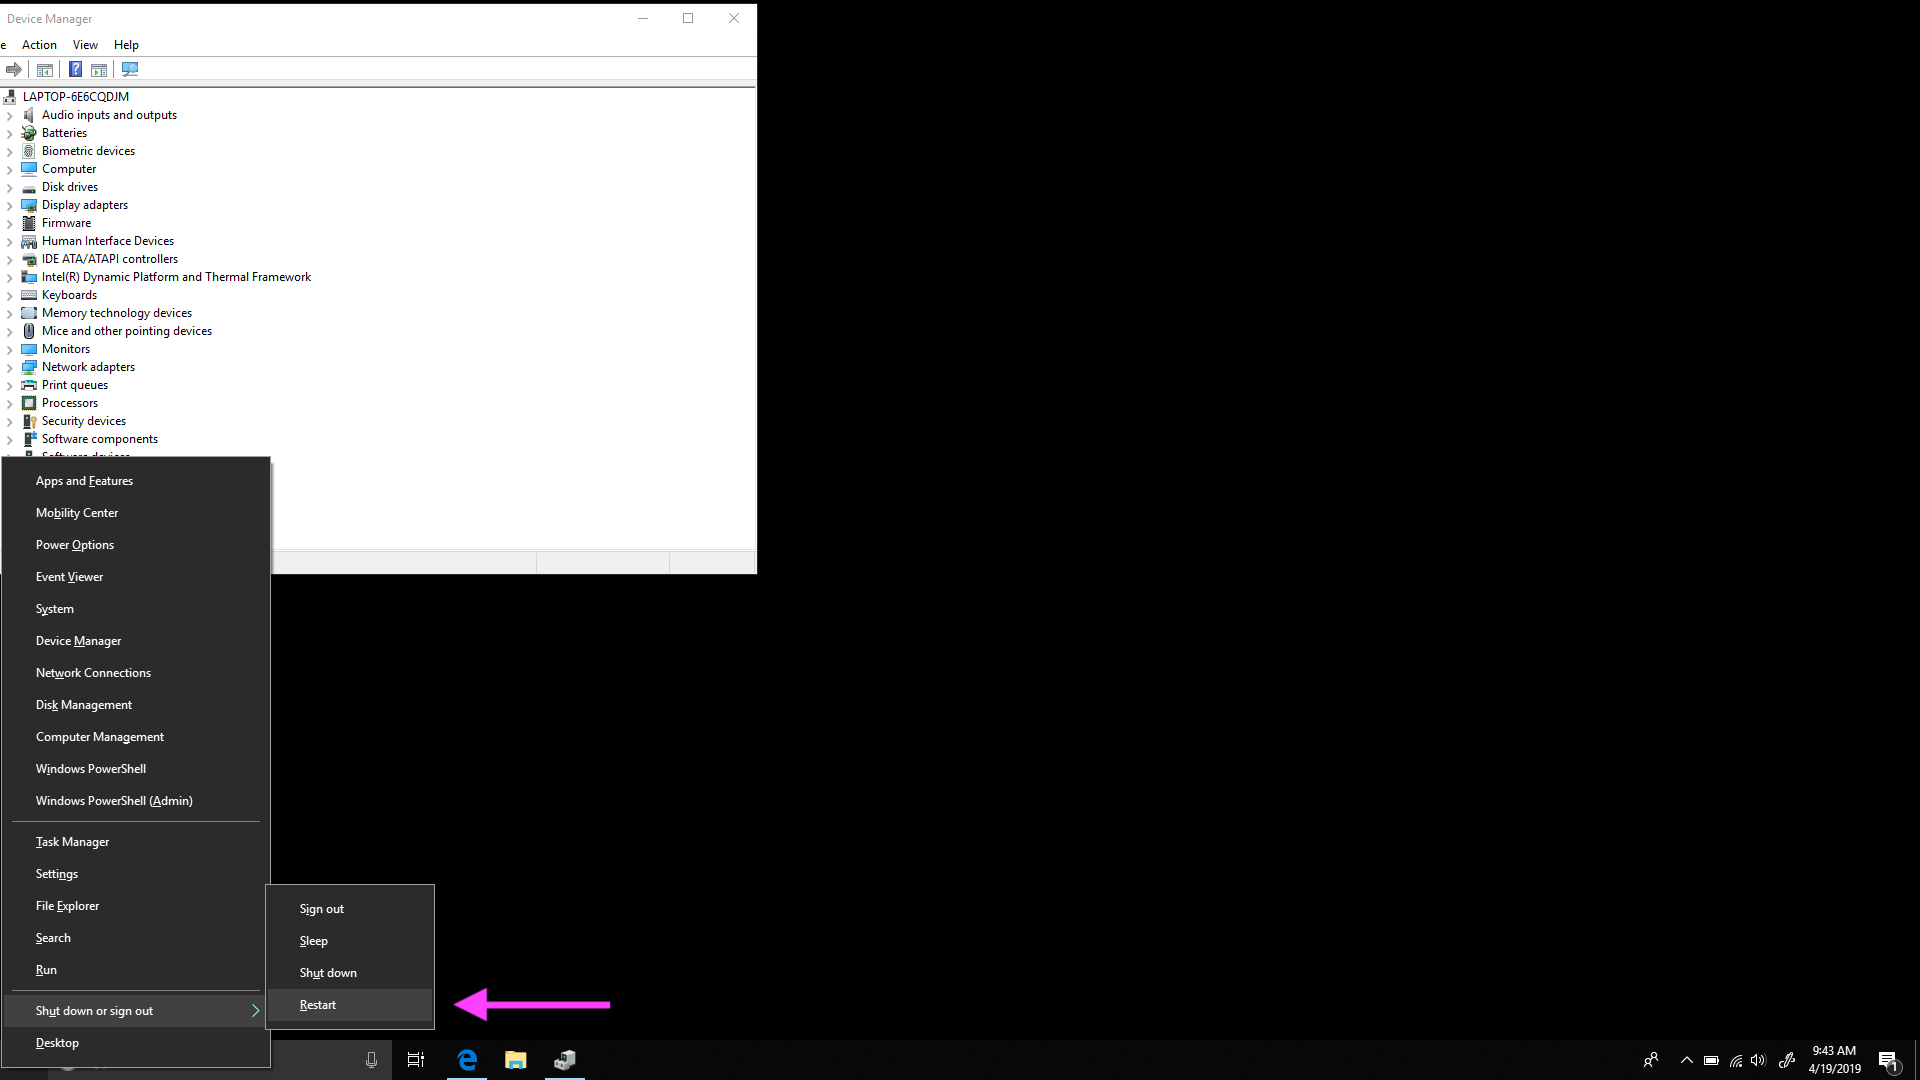Click the refresh/scan icon in Device Manager toolbar

click(129, 69)
